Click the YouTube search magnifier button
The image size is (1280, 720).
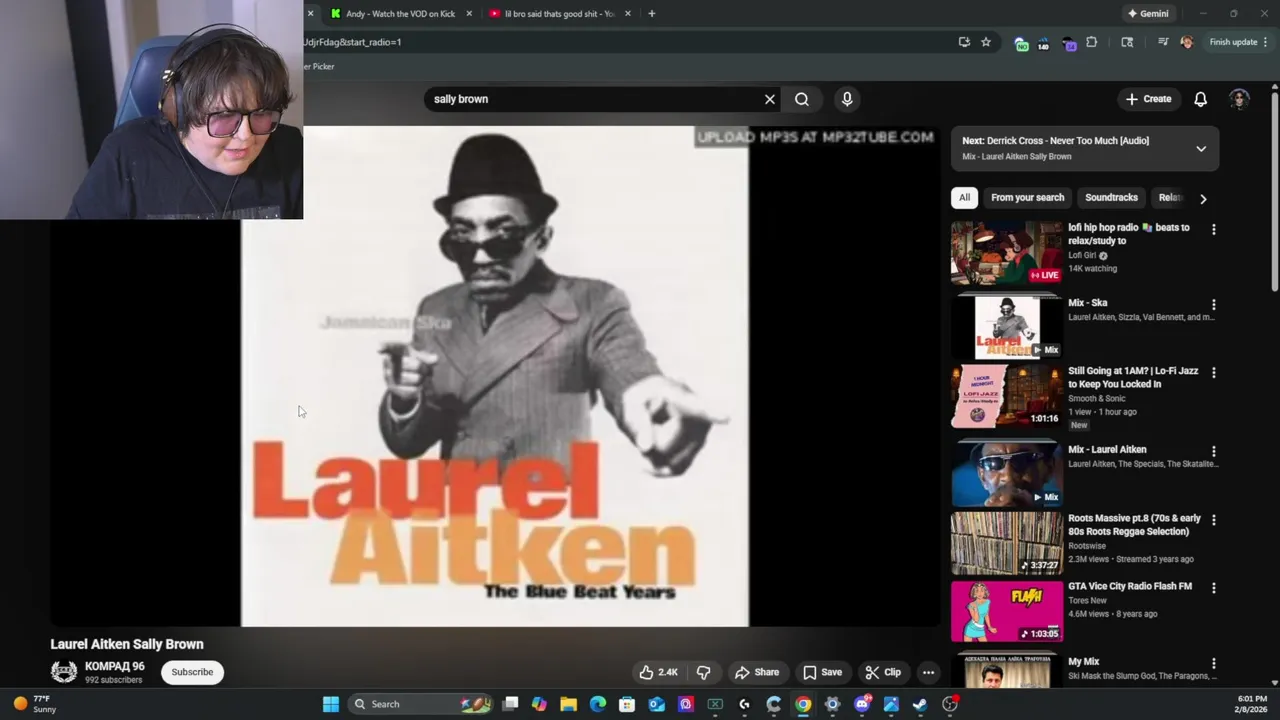802,99
